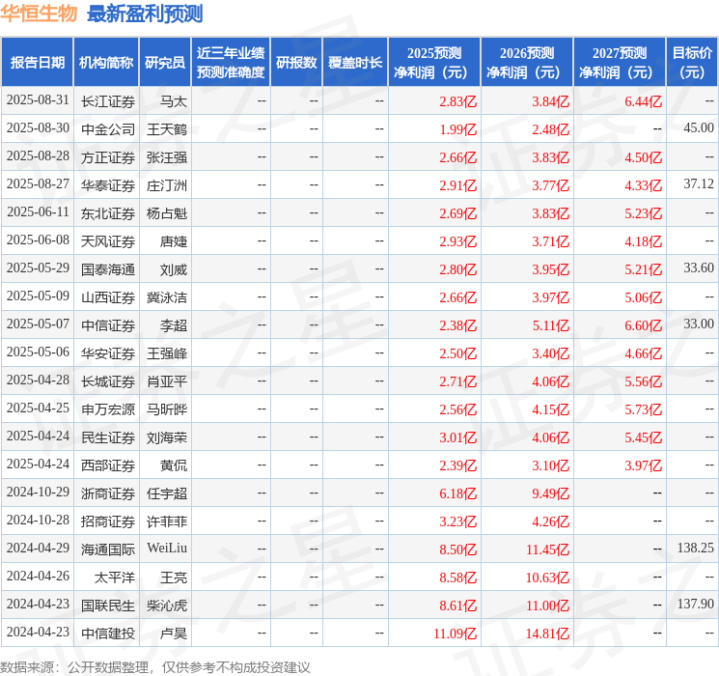
Task: Click 中信建投 institution cell
Action: pyautogui.click(x=108, y=633)
